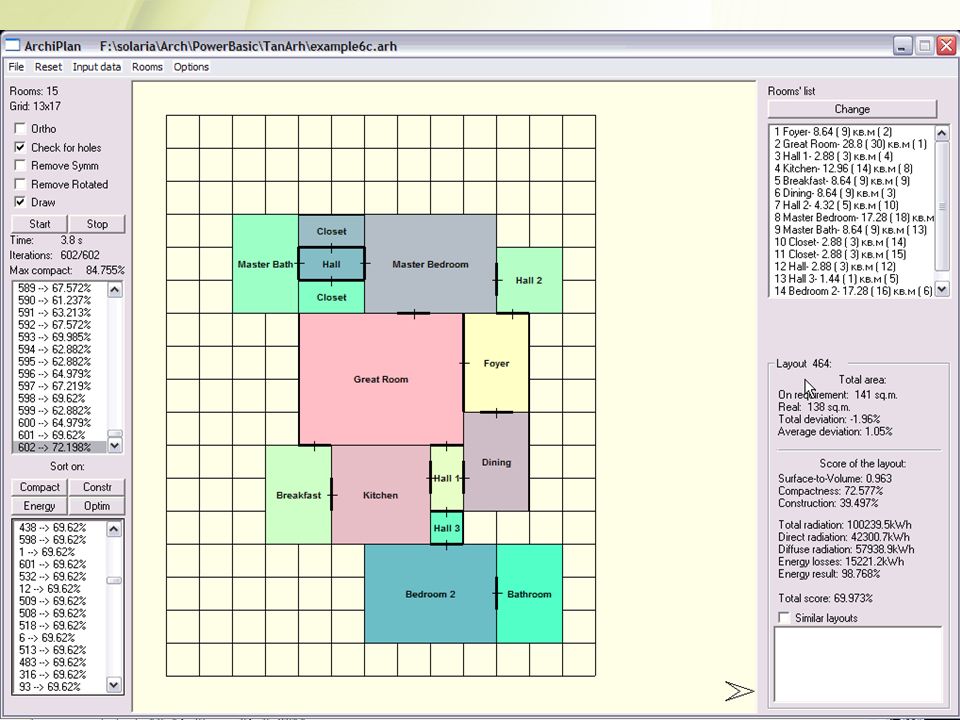Click the Master Bath room in plan
This screenshot has width=960, height=720.
pyautogui.click(x=265, y=264)
